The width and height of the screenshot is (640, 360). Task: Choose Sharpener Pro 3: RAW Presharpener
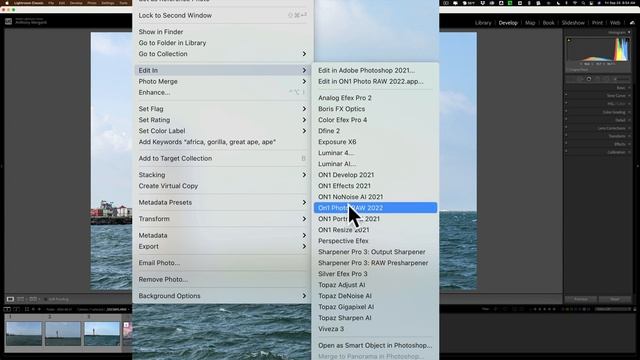(373, 263)
